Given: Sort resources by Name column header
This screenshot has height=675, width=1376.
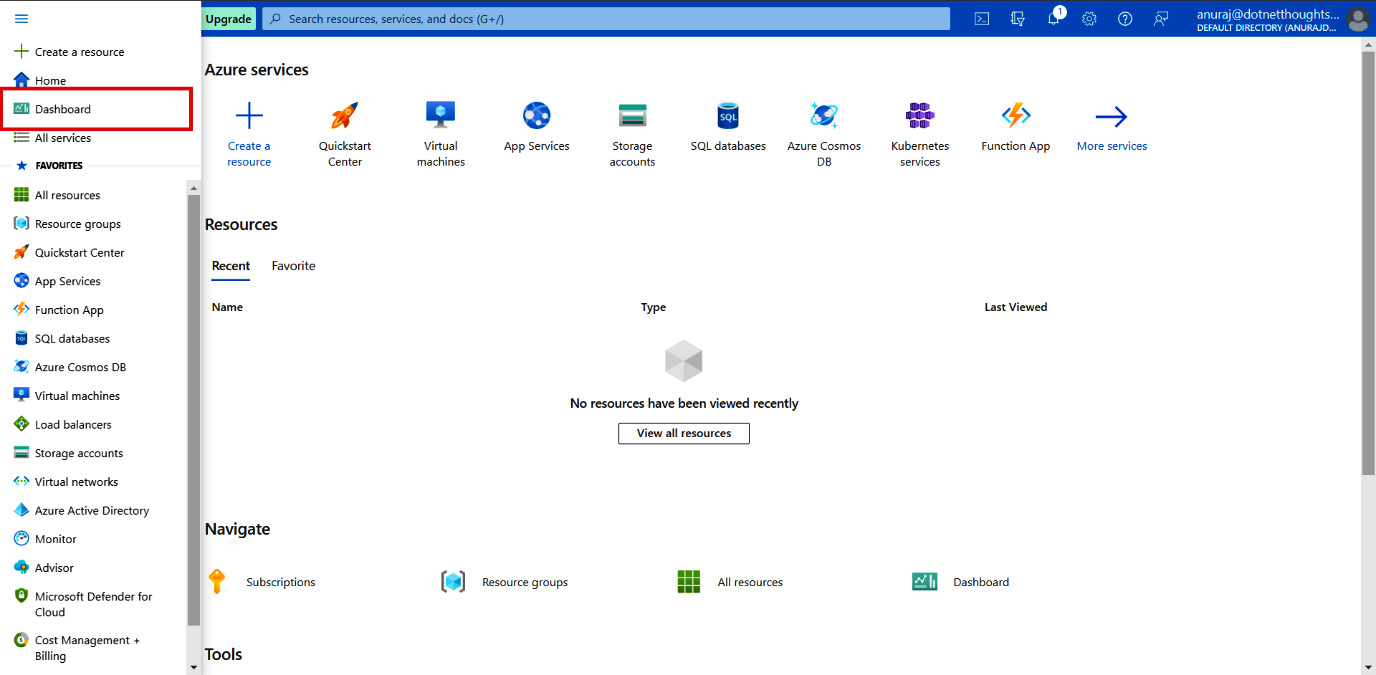Looking at the screenshot, I should [228, 307].
